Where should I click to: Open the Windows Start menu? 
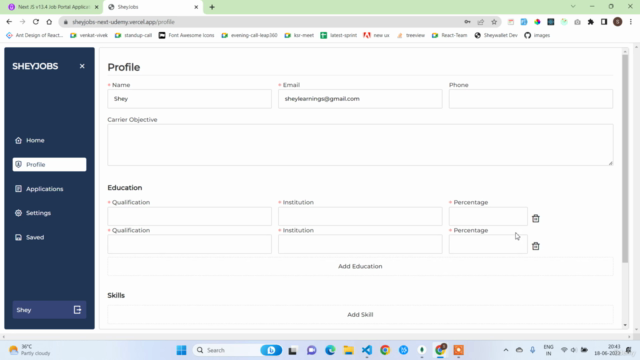point(182,350)
